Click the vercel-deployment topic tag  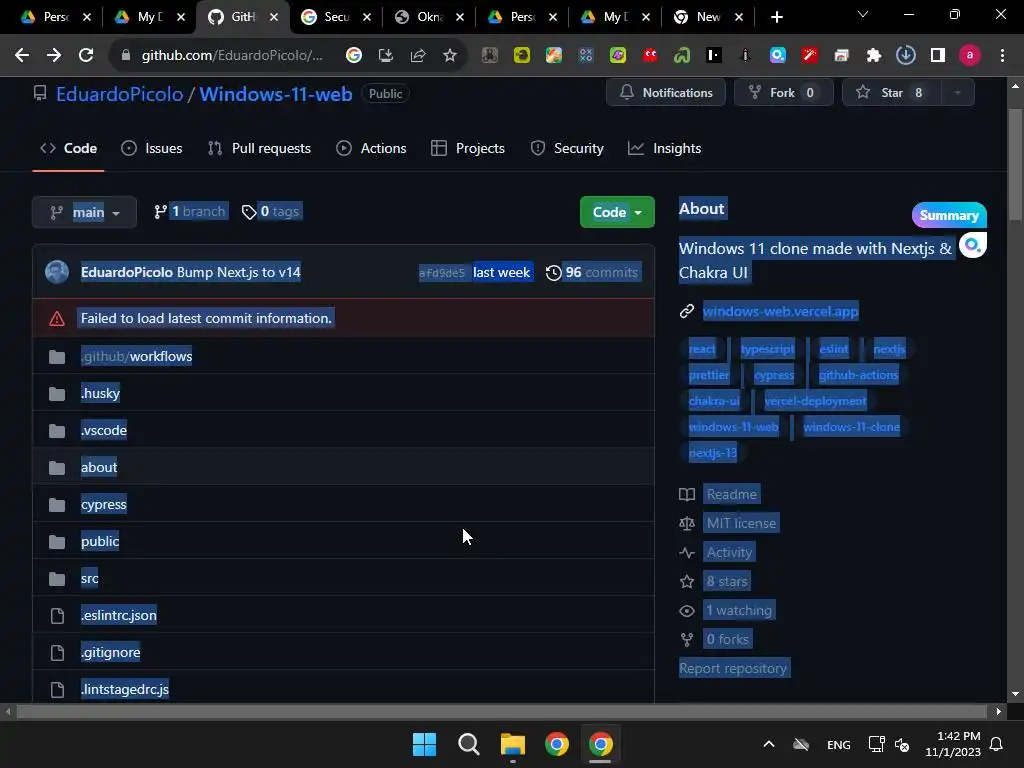816,401
